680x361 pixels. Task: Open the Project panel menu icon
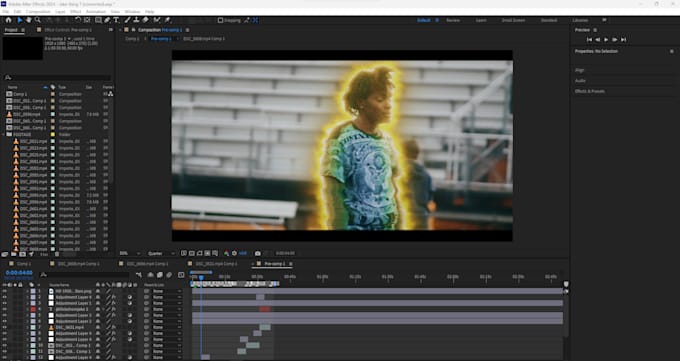[x=23, y=30]
